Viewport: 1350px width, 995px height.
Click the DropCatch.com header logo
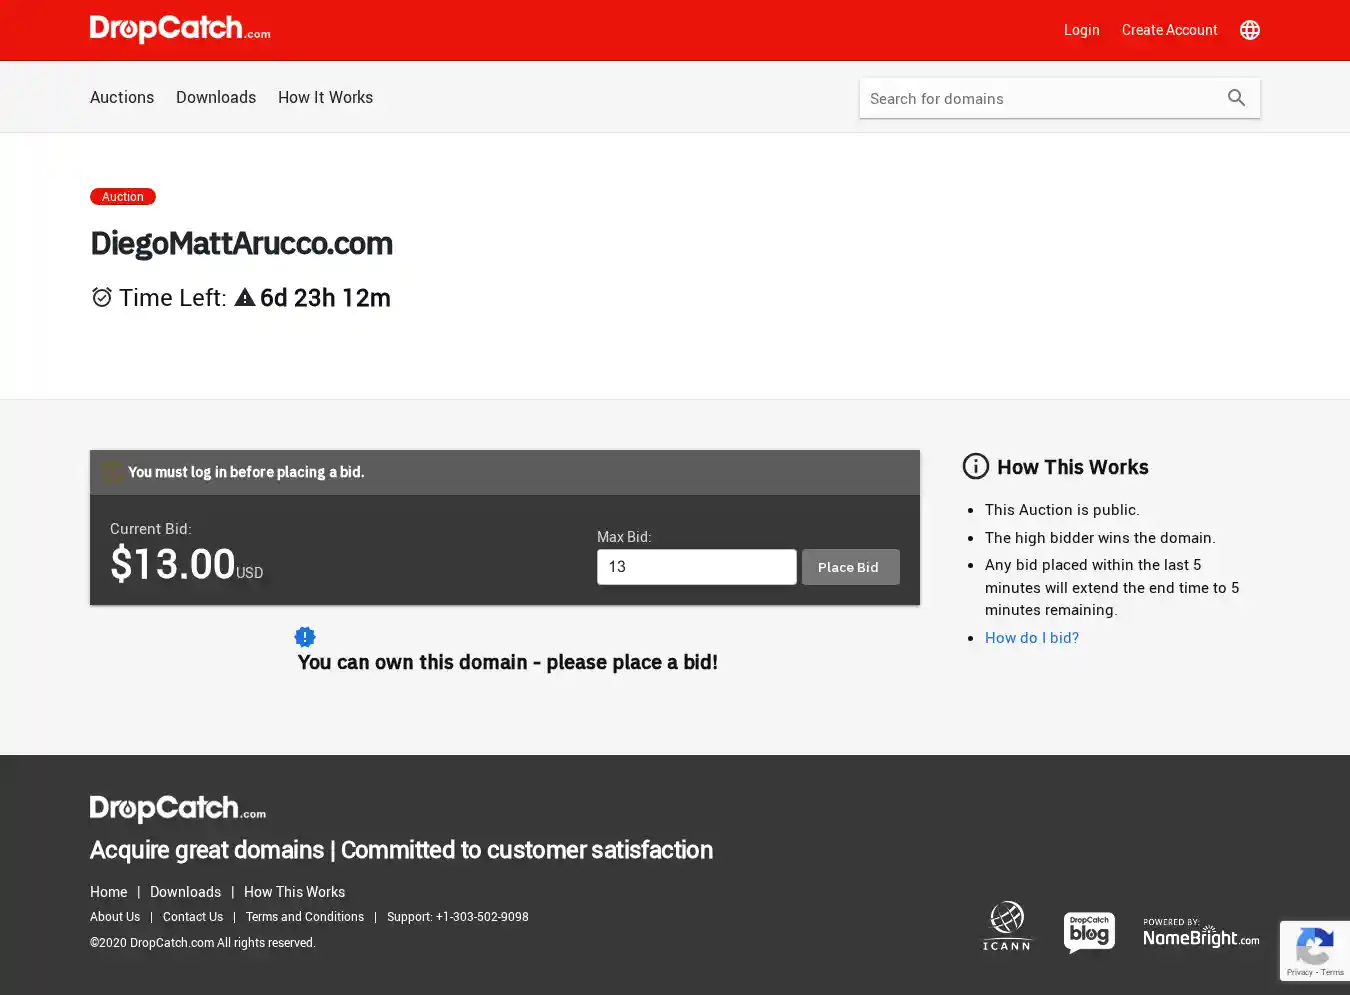click(x=180, y=29)
